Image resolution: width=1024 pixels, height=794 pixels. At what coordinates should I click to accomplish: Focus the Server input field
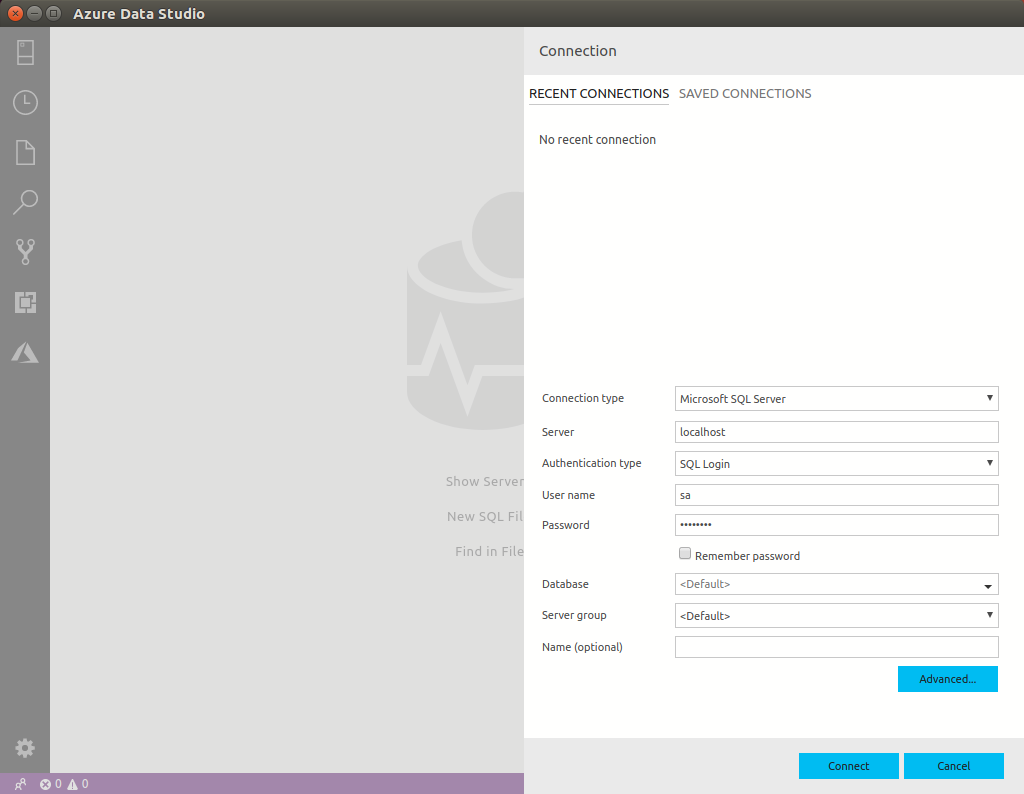[837, 432]
